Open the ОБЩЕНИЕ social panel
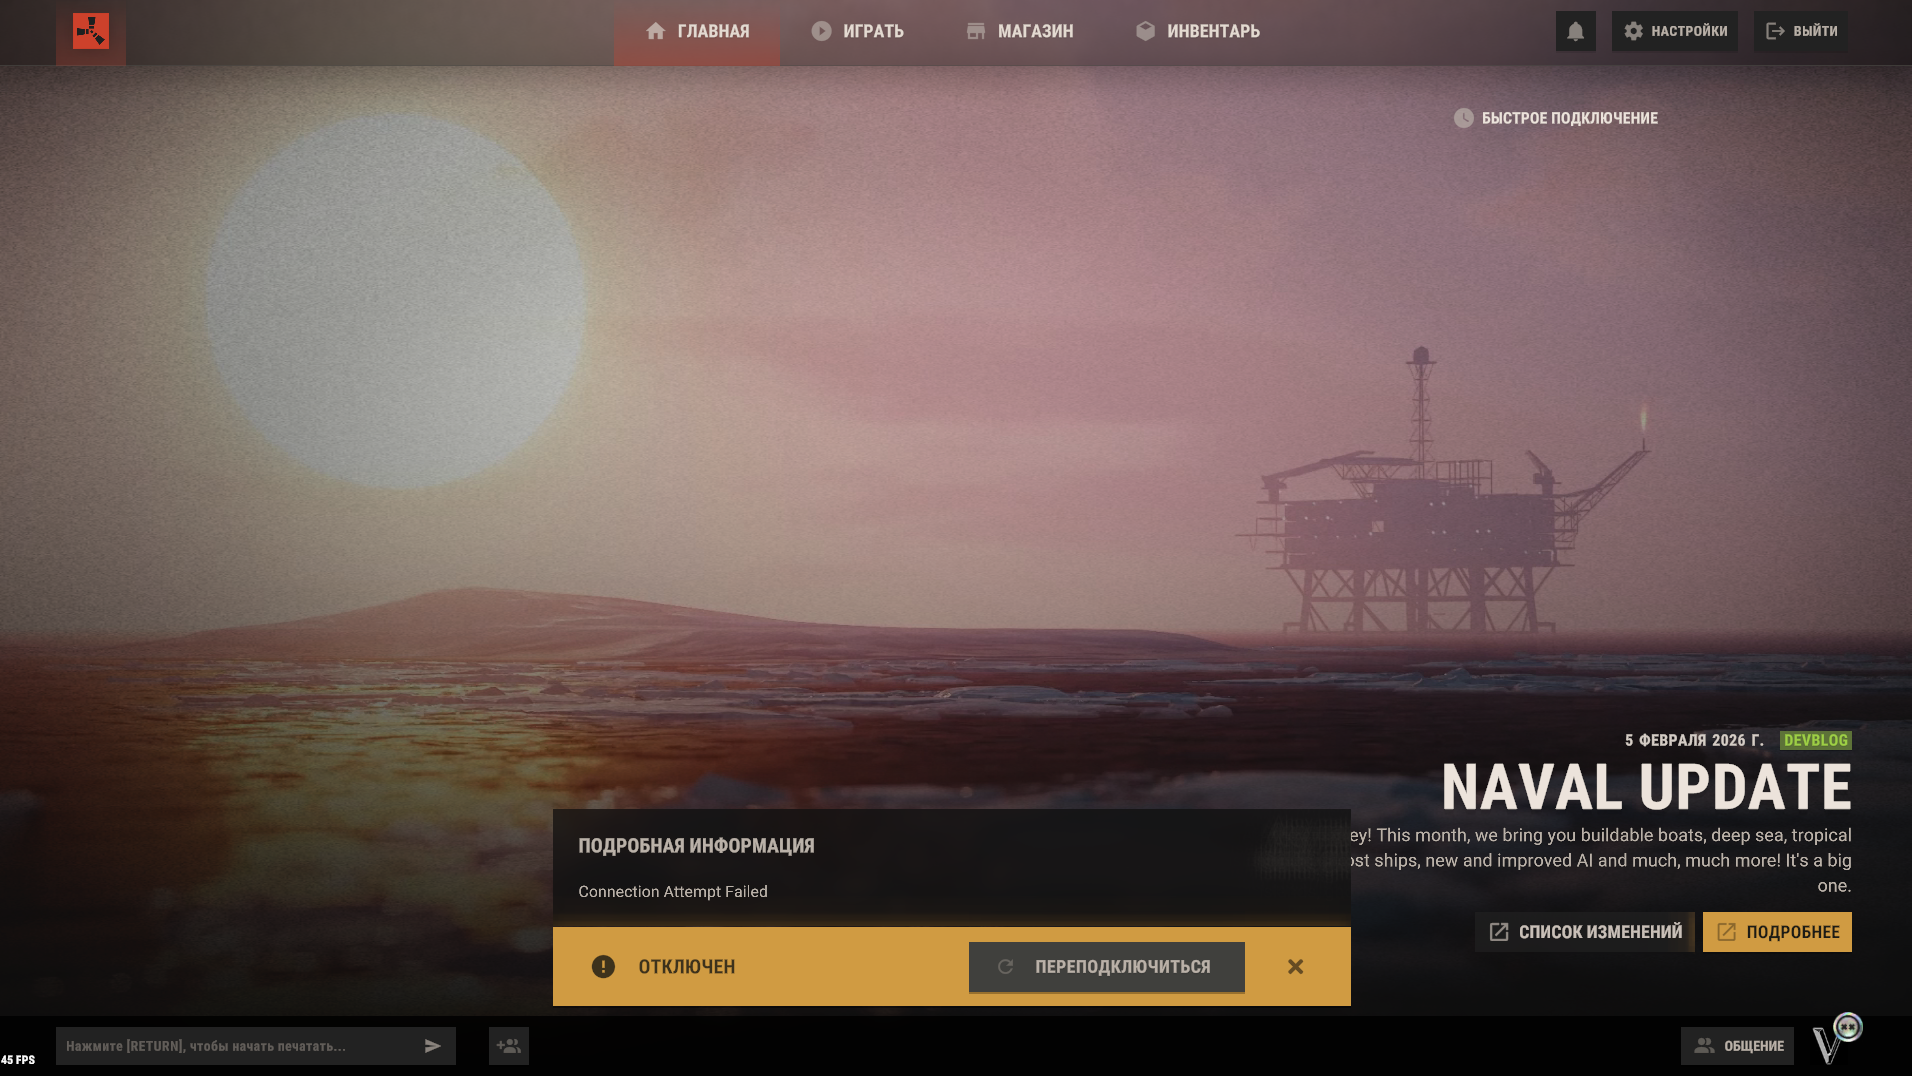 click(1738, 1046)
